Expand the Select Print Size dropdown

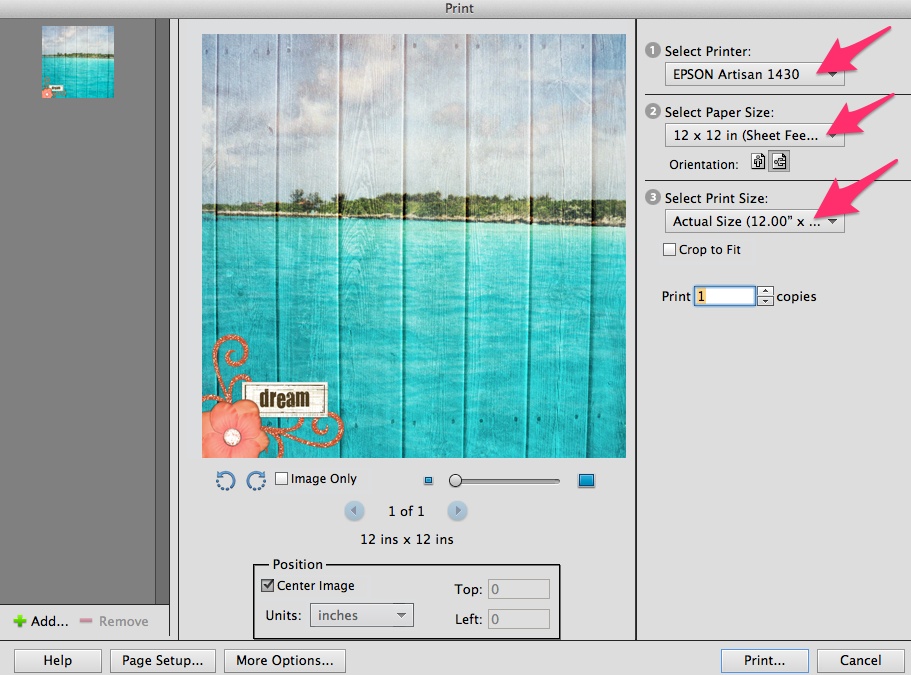point(754,221)
